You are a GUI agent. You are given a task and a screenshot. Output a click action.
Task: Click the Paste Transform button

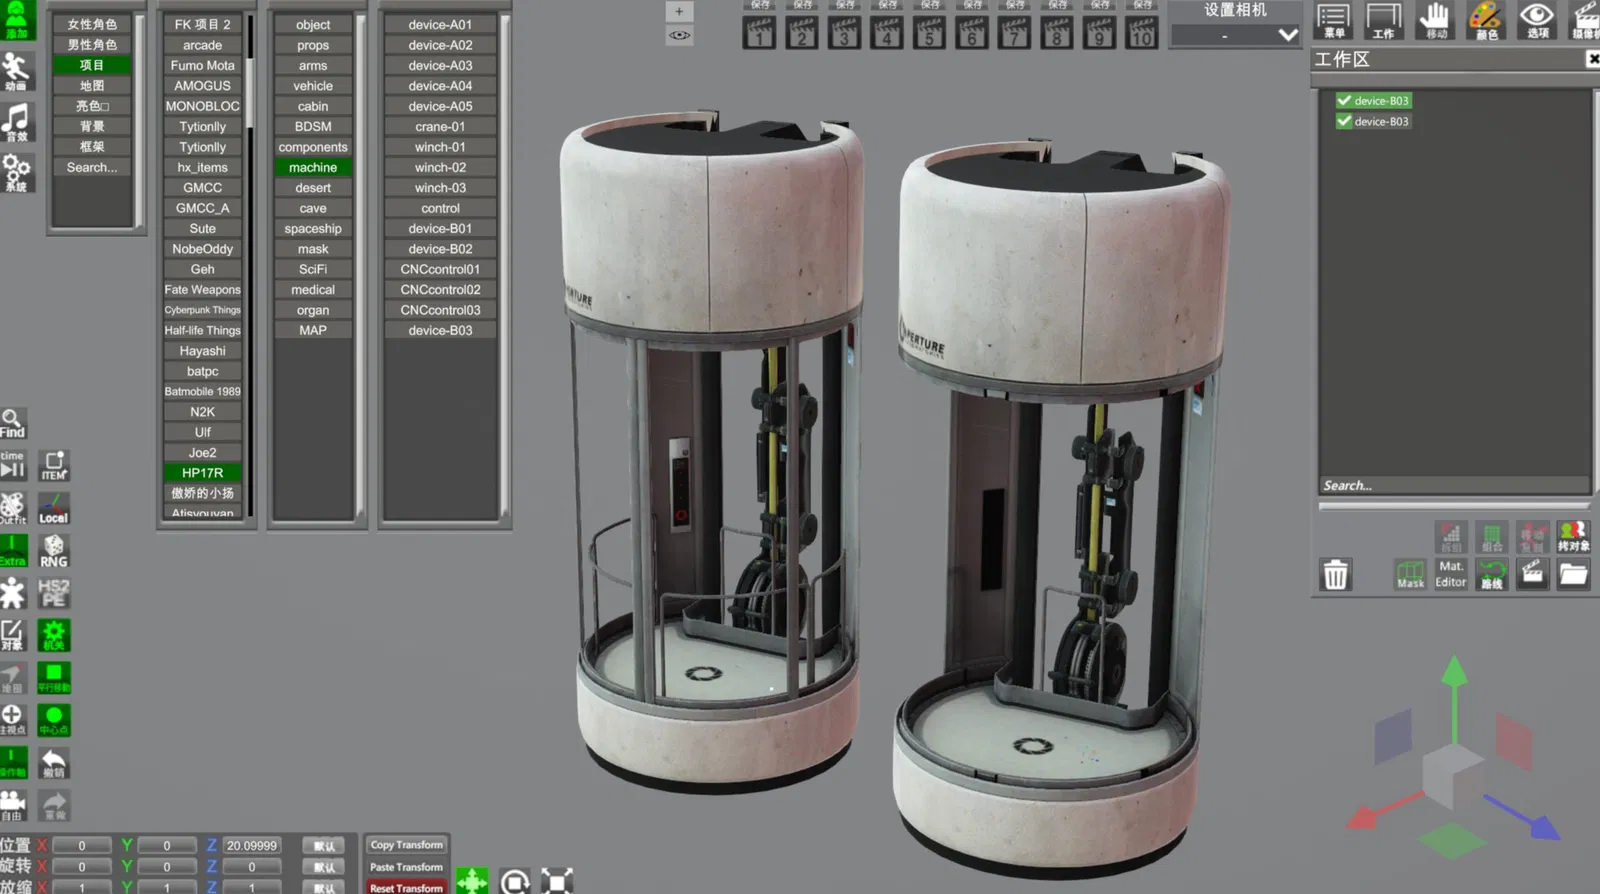406,867
